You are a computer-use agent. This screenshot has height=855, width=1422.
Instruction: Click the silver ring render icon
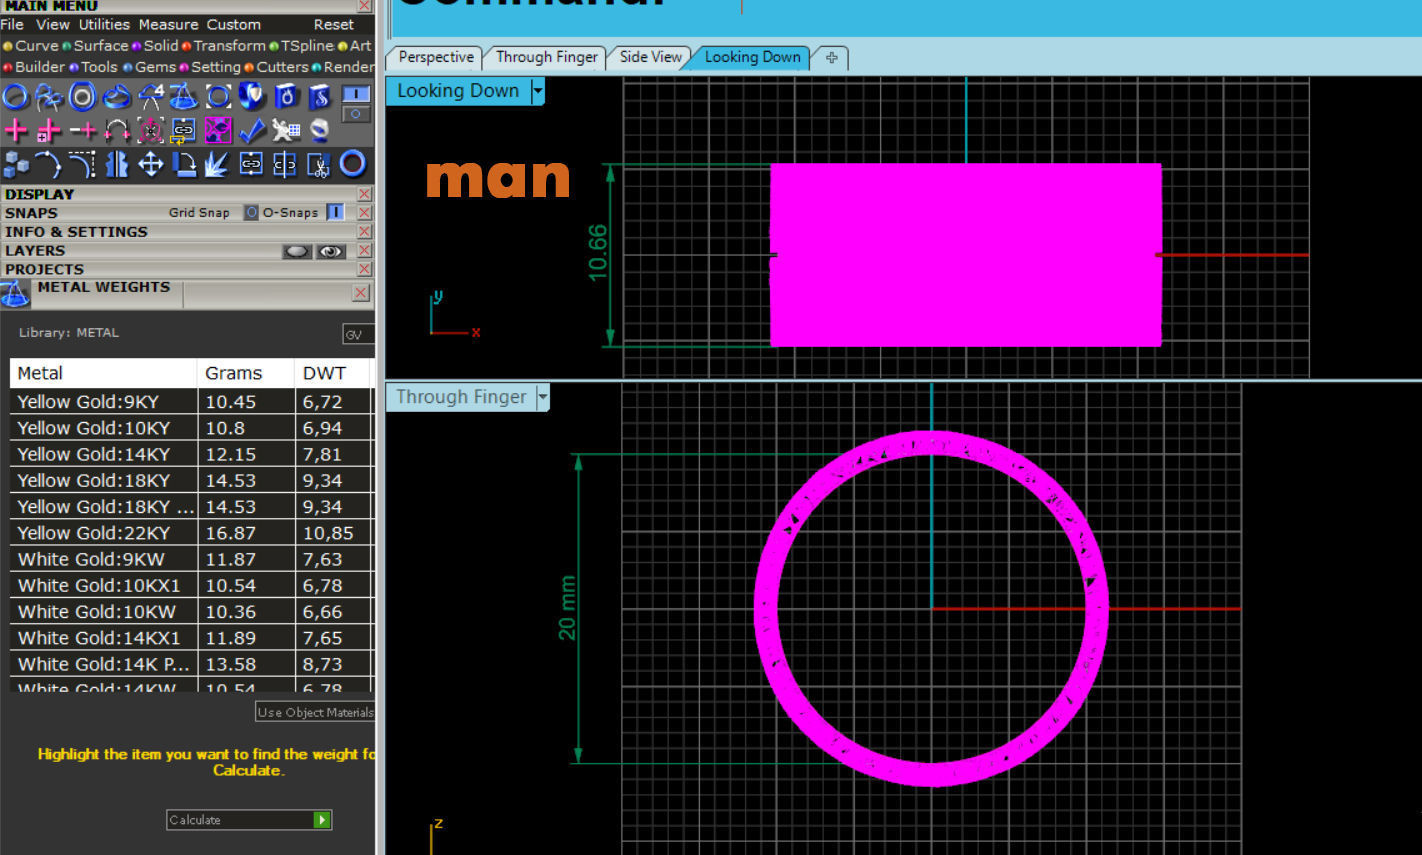pyautogui.click(x=319, y=130)
